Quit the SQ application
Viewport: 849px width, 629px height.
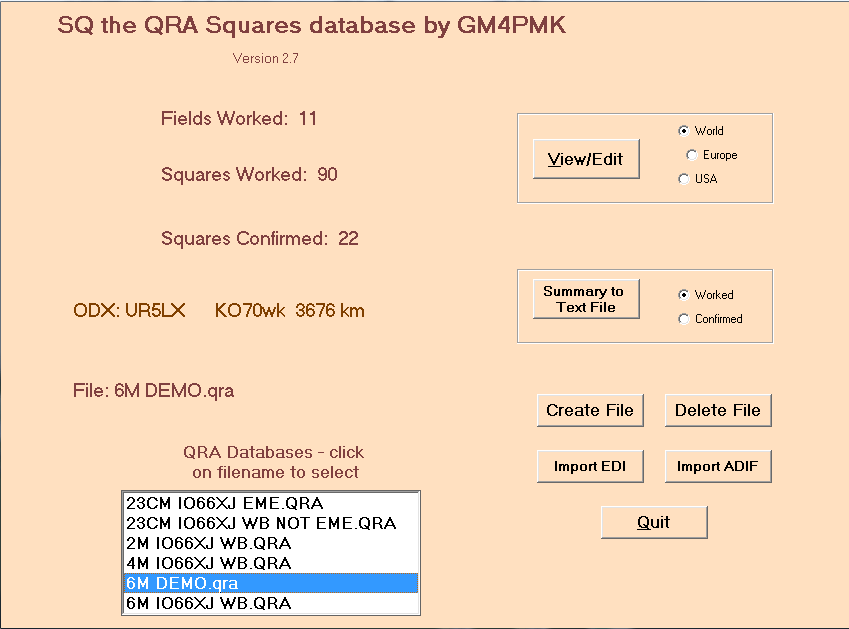tap(653, 522)
